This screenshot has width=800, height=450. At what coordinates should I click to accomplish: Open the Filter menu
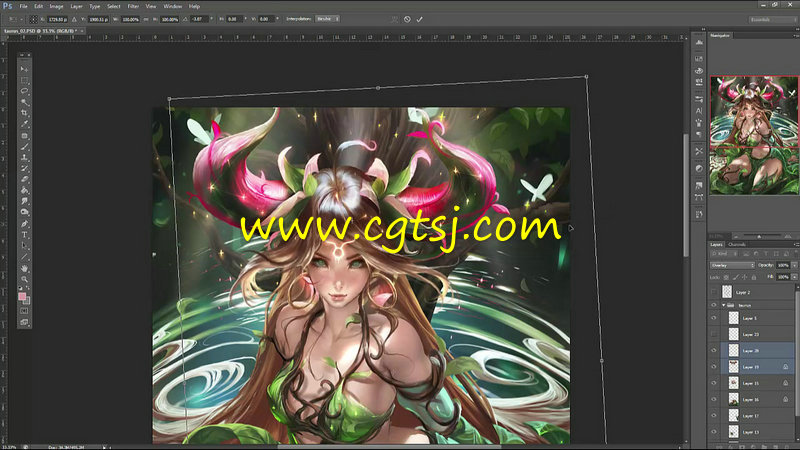[x=133, y=6]
